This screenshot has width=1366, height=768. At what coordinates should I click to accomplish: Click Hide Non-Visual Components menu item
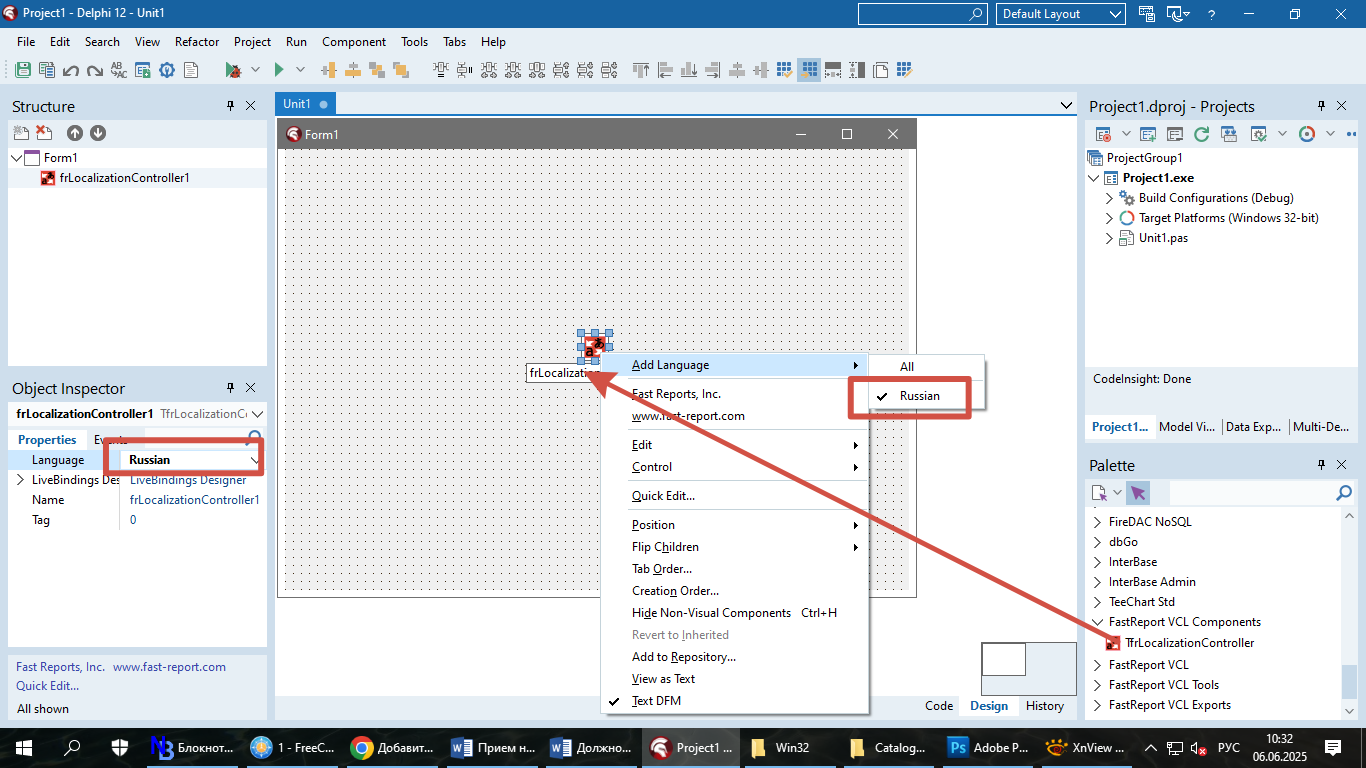735,613
